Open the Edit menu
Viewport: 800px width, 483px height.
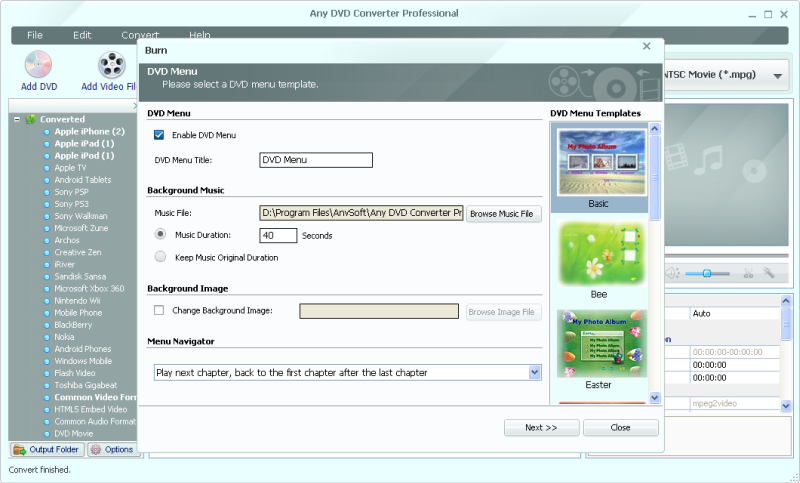click(82, 35)
